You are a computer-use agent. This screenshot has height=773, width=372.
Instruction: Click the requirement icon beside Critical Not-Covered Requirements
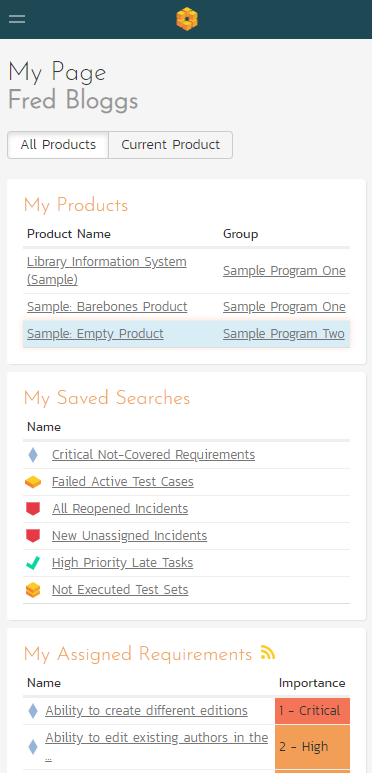(33, 455)
